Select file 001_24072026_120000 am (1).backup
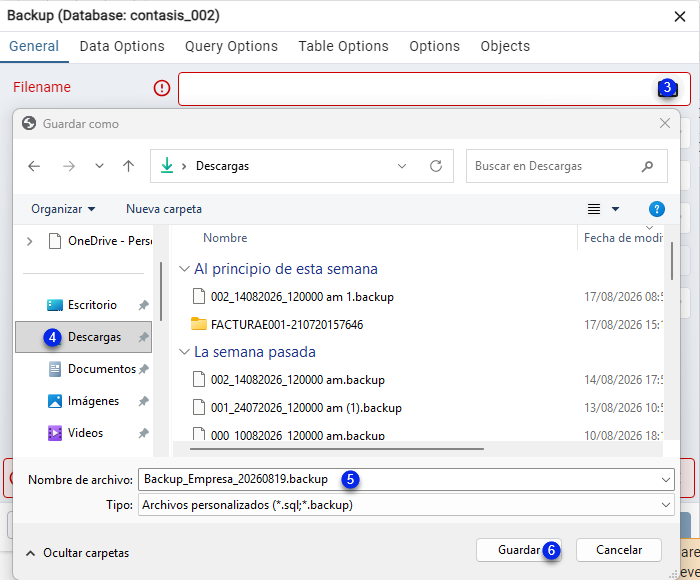The image size is (700, 580). coord(306,408)
